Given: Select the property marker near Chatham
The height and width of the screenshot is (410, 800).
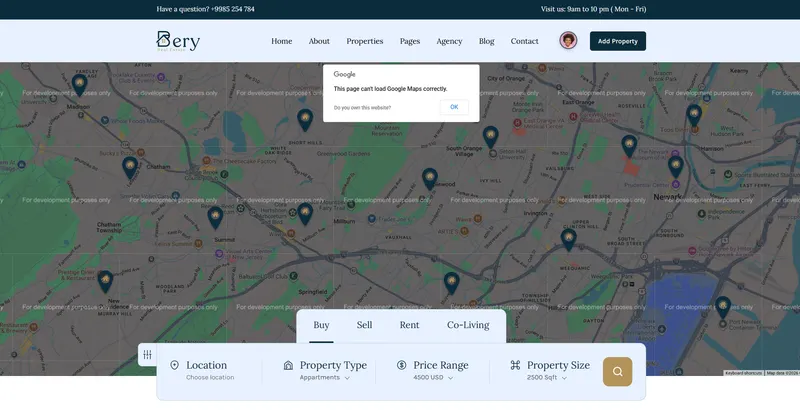Looking at the screenshot, I should 130,168.
